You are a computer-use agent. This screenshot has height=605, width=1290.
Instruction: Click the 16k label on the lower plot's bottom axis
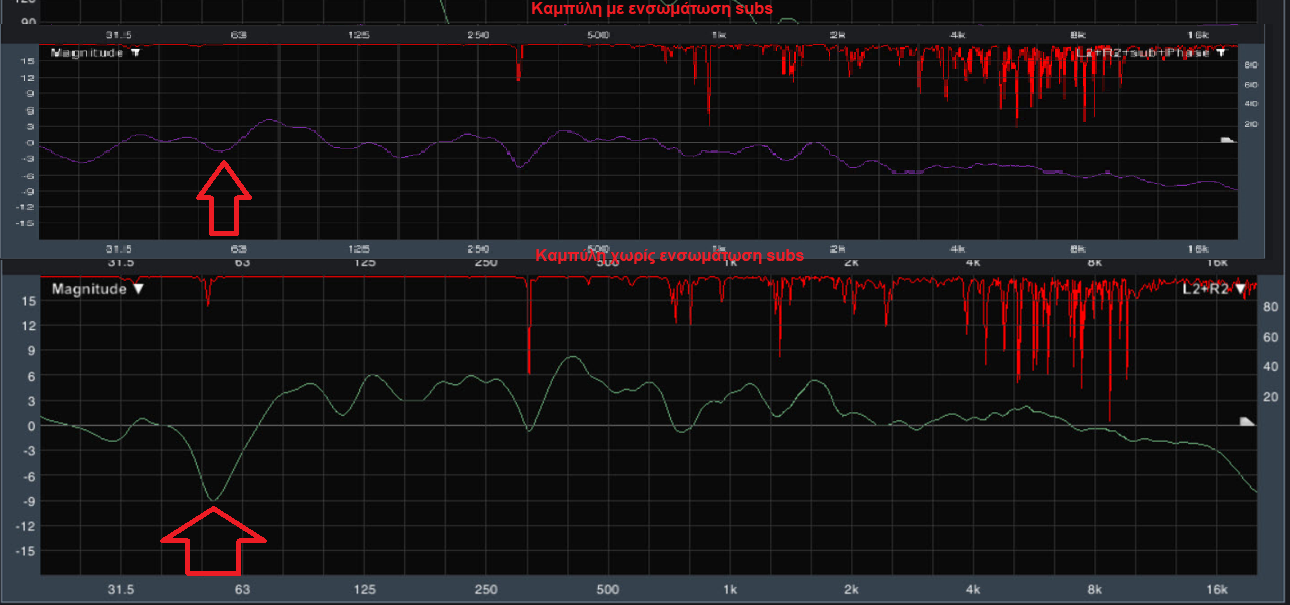click(x=1215, y=589)
